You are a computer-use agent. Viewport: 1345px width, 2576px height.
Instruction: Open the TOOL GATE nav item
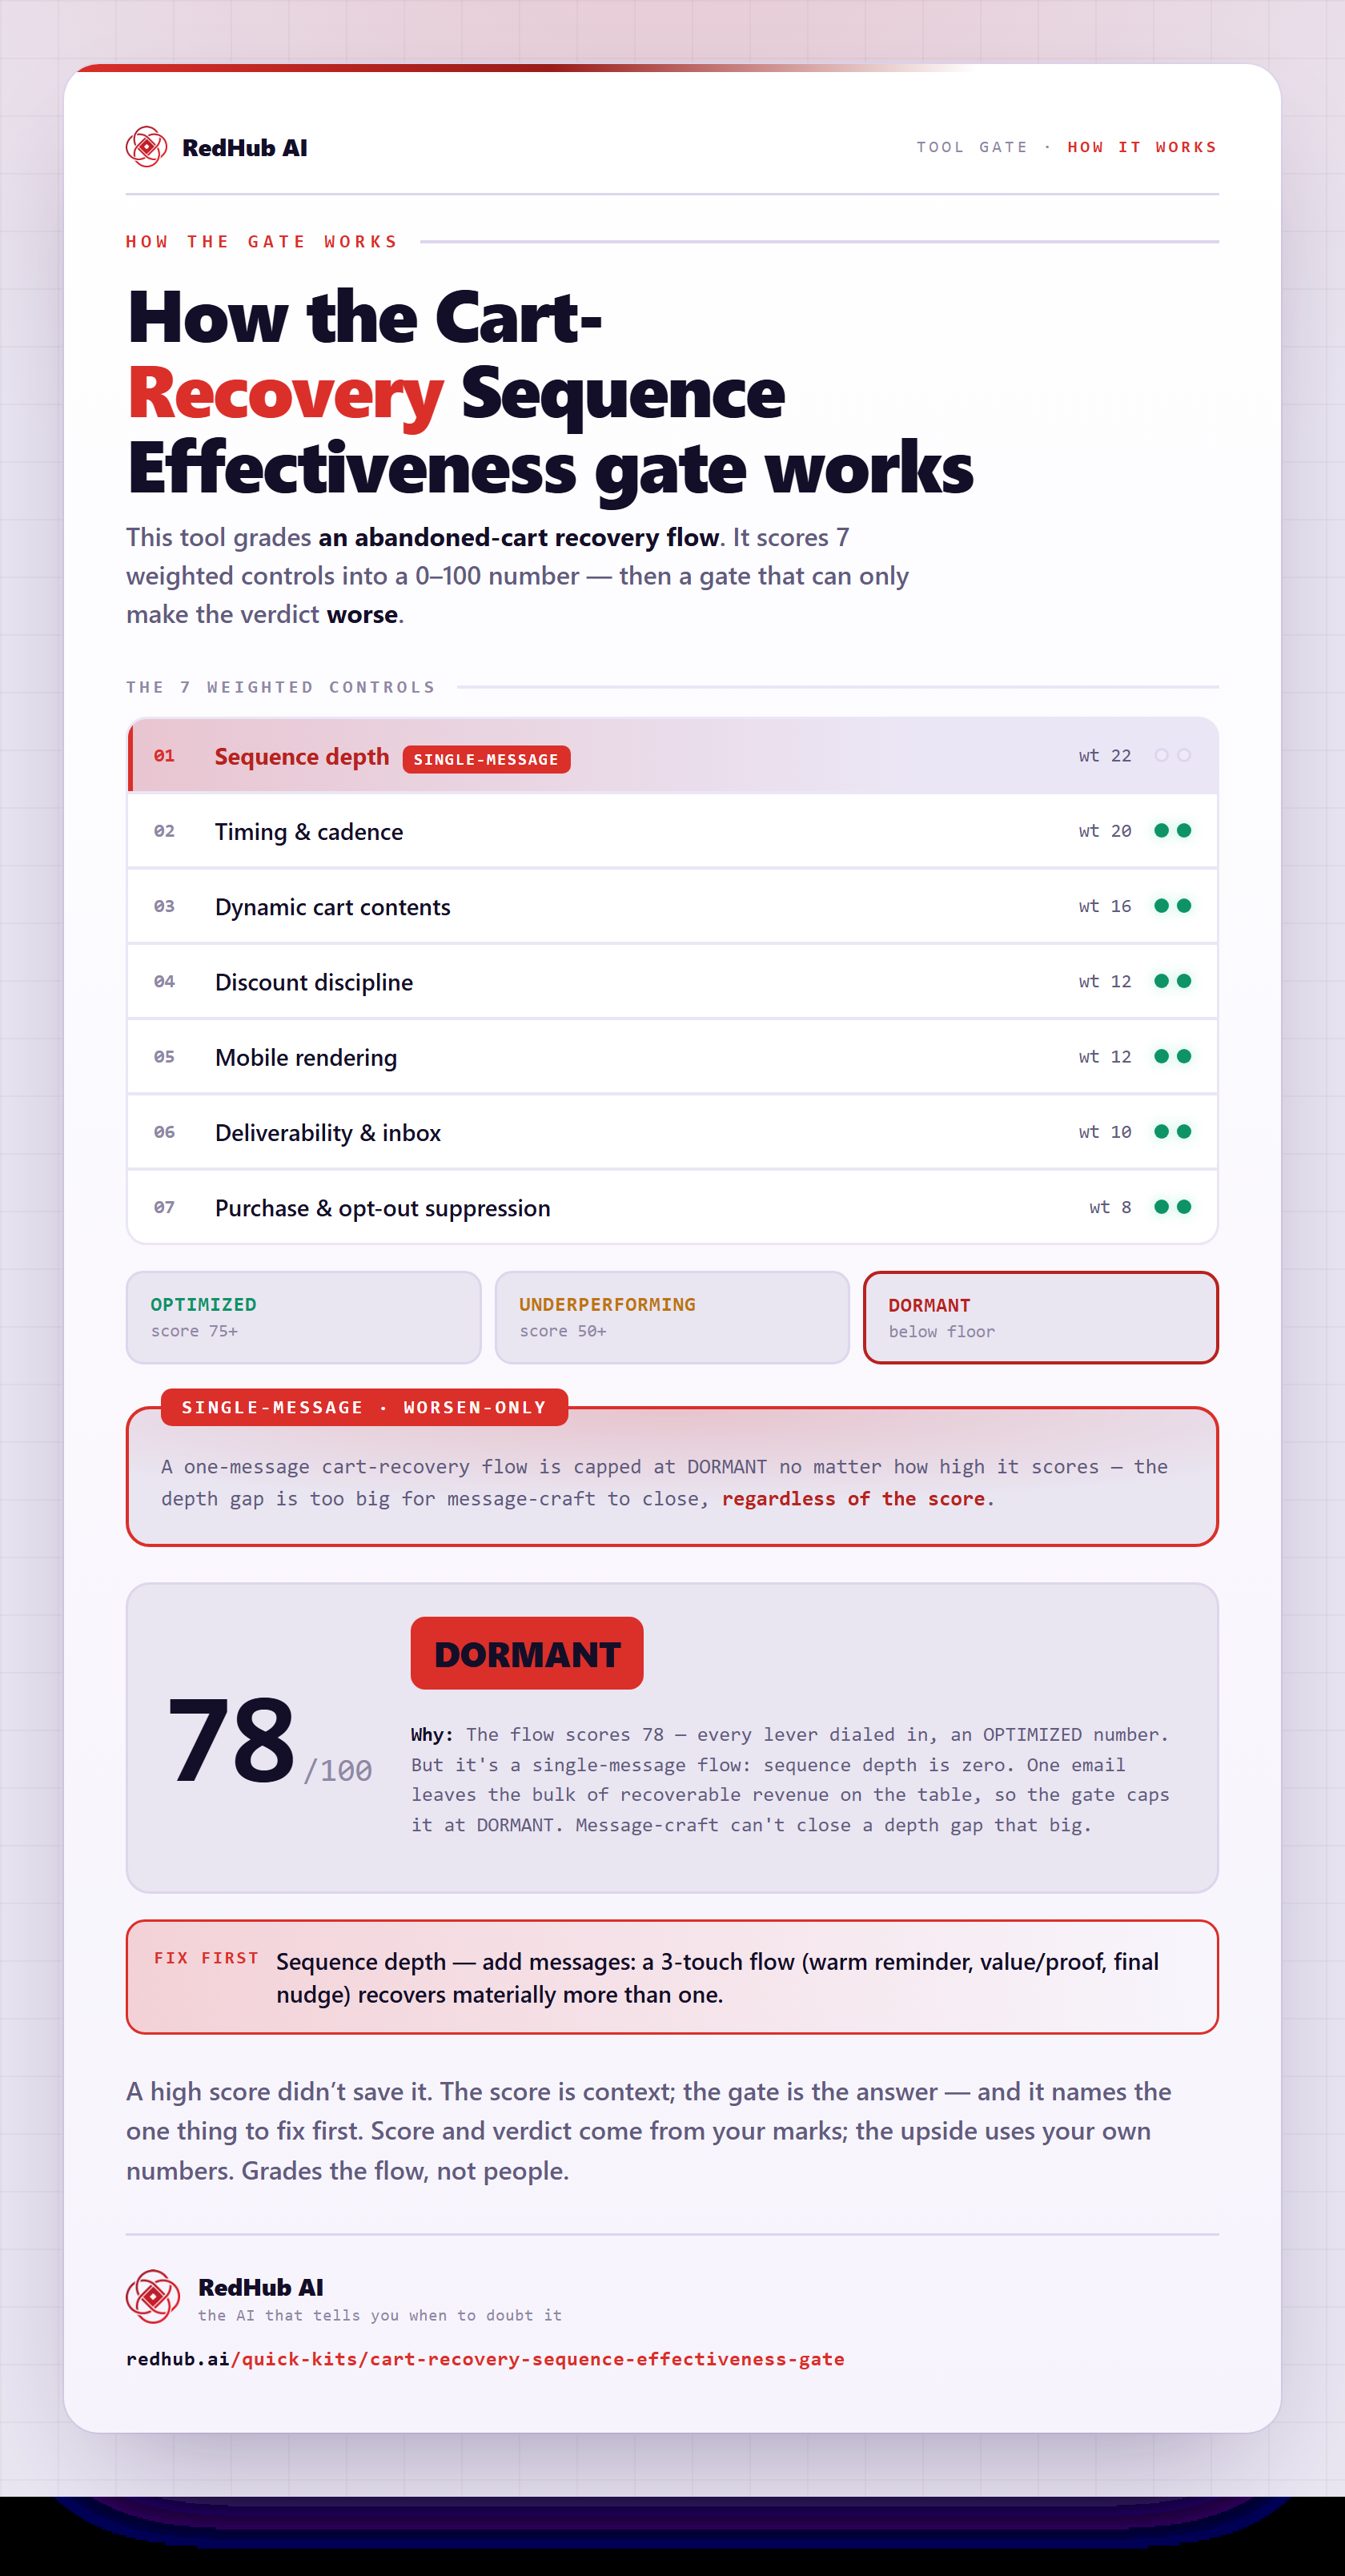pos(972,147)
